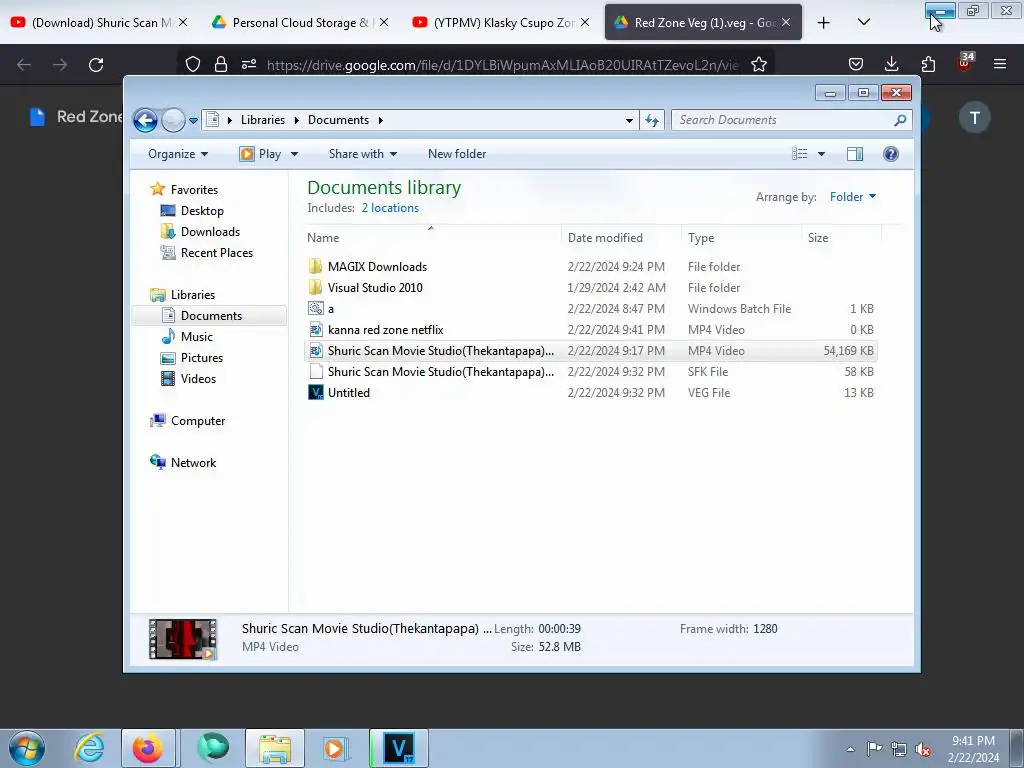Sort by Type column header
This screenshot has width=1024, height=768.
point(741,238)
